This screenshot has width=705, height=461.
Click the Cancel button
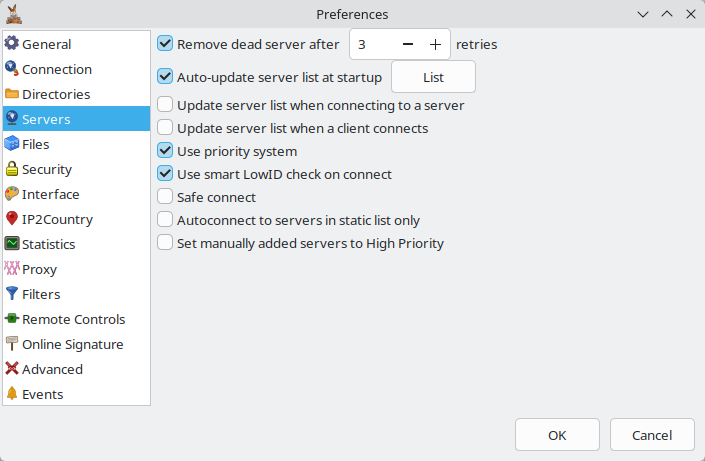[x=652, y=435]
